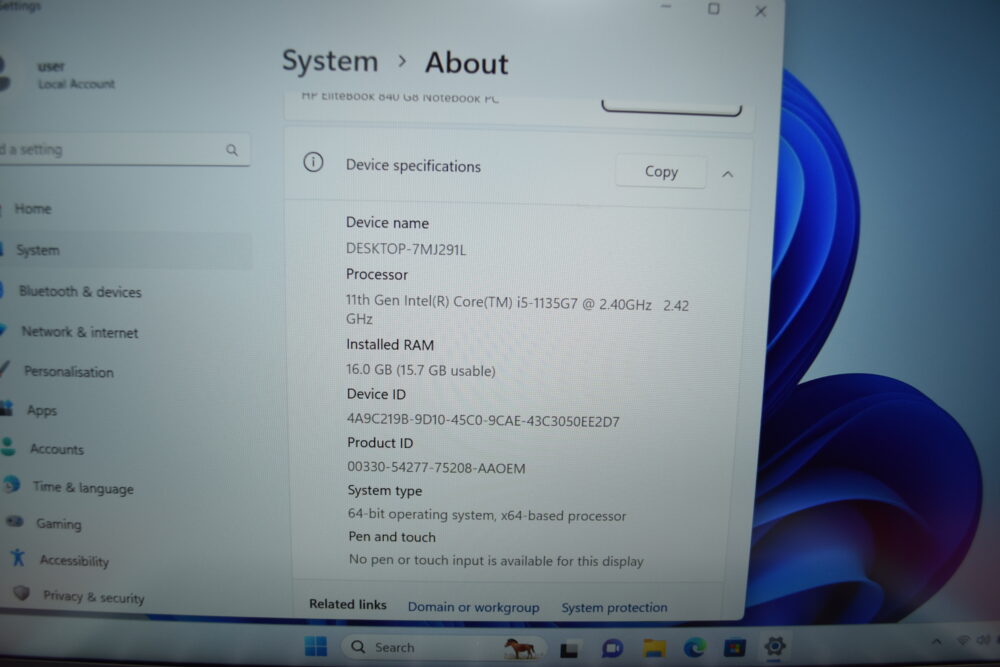The image size is (1000, 667).
Task: Click System in the breadcrumb
Action: tap(330, 61)
